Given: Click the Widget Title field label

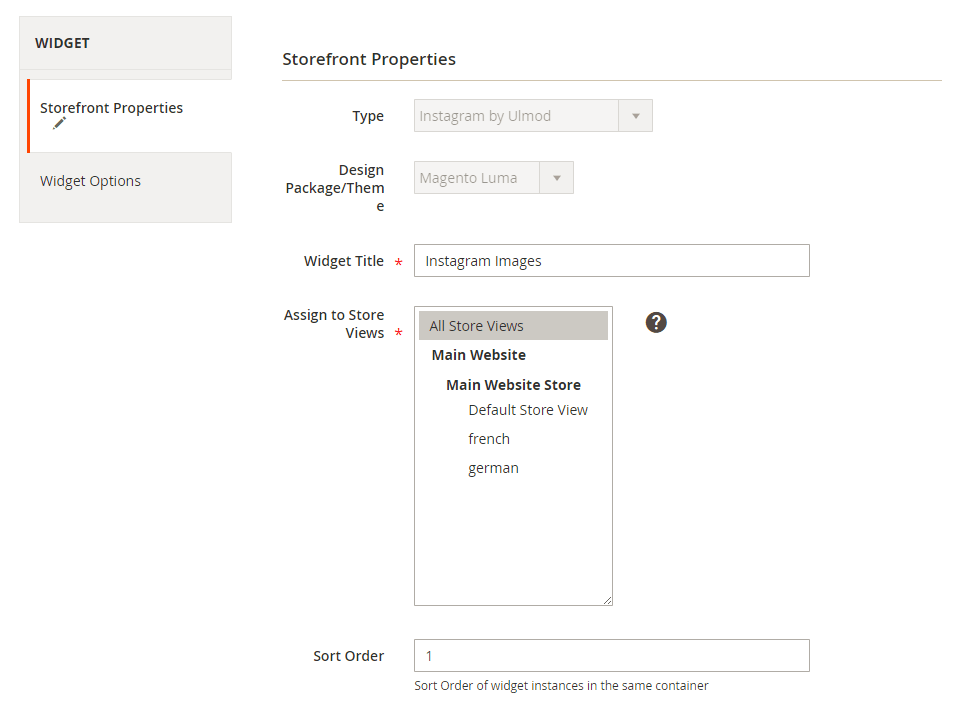Looking at the screenshot, I should (x=343, y=261).
